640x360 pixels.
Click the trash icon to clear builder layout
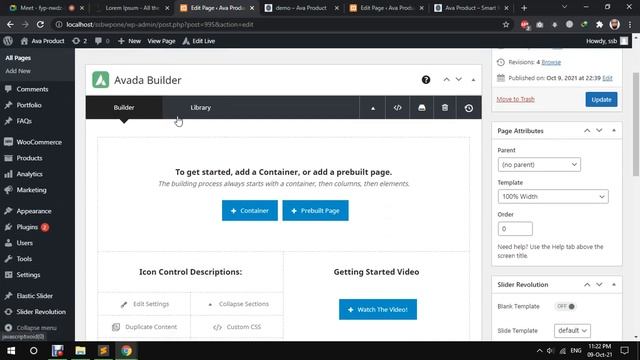[x=445, y=108]
